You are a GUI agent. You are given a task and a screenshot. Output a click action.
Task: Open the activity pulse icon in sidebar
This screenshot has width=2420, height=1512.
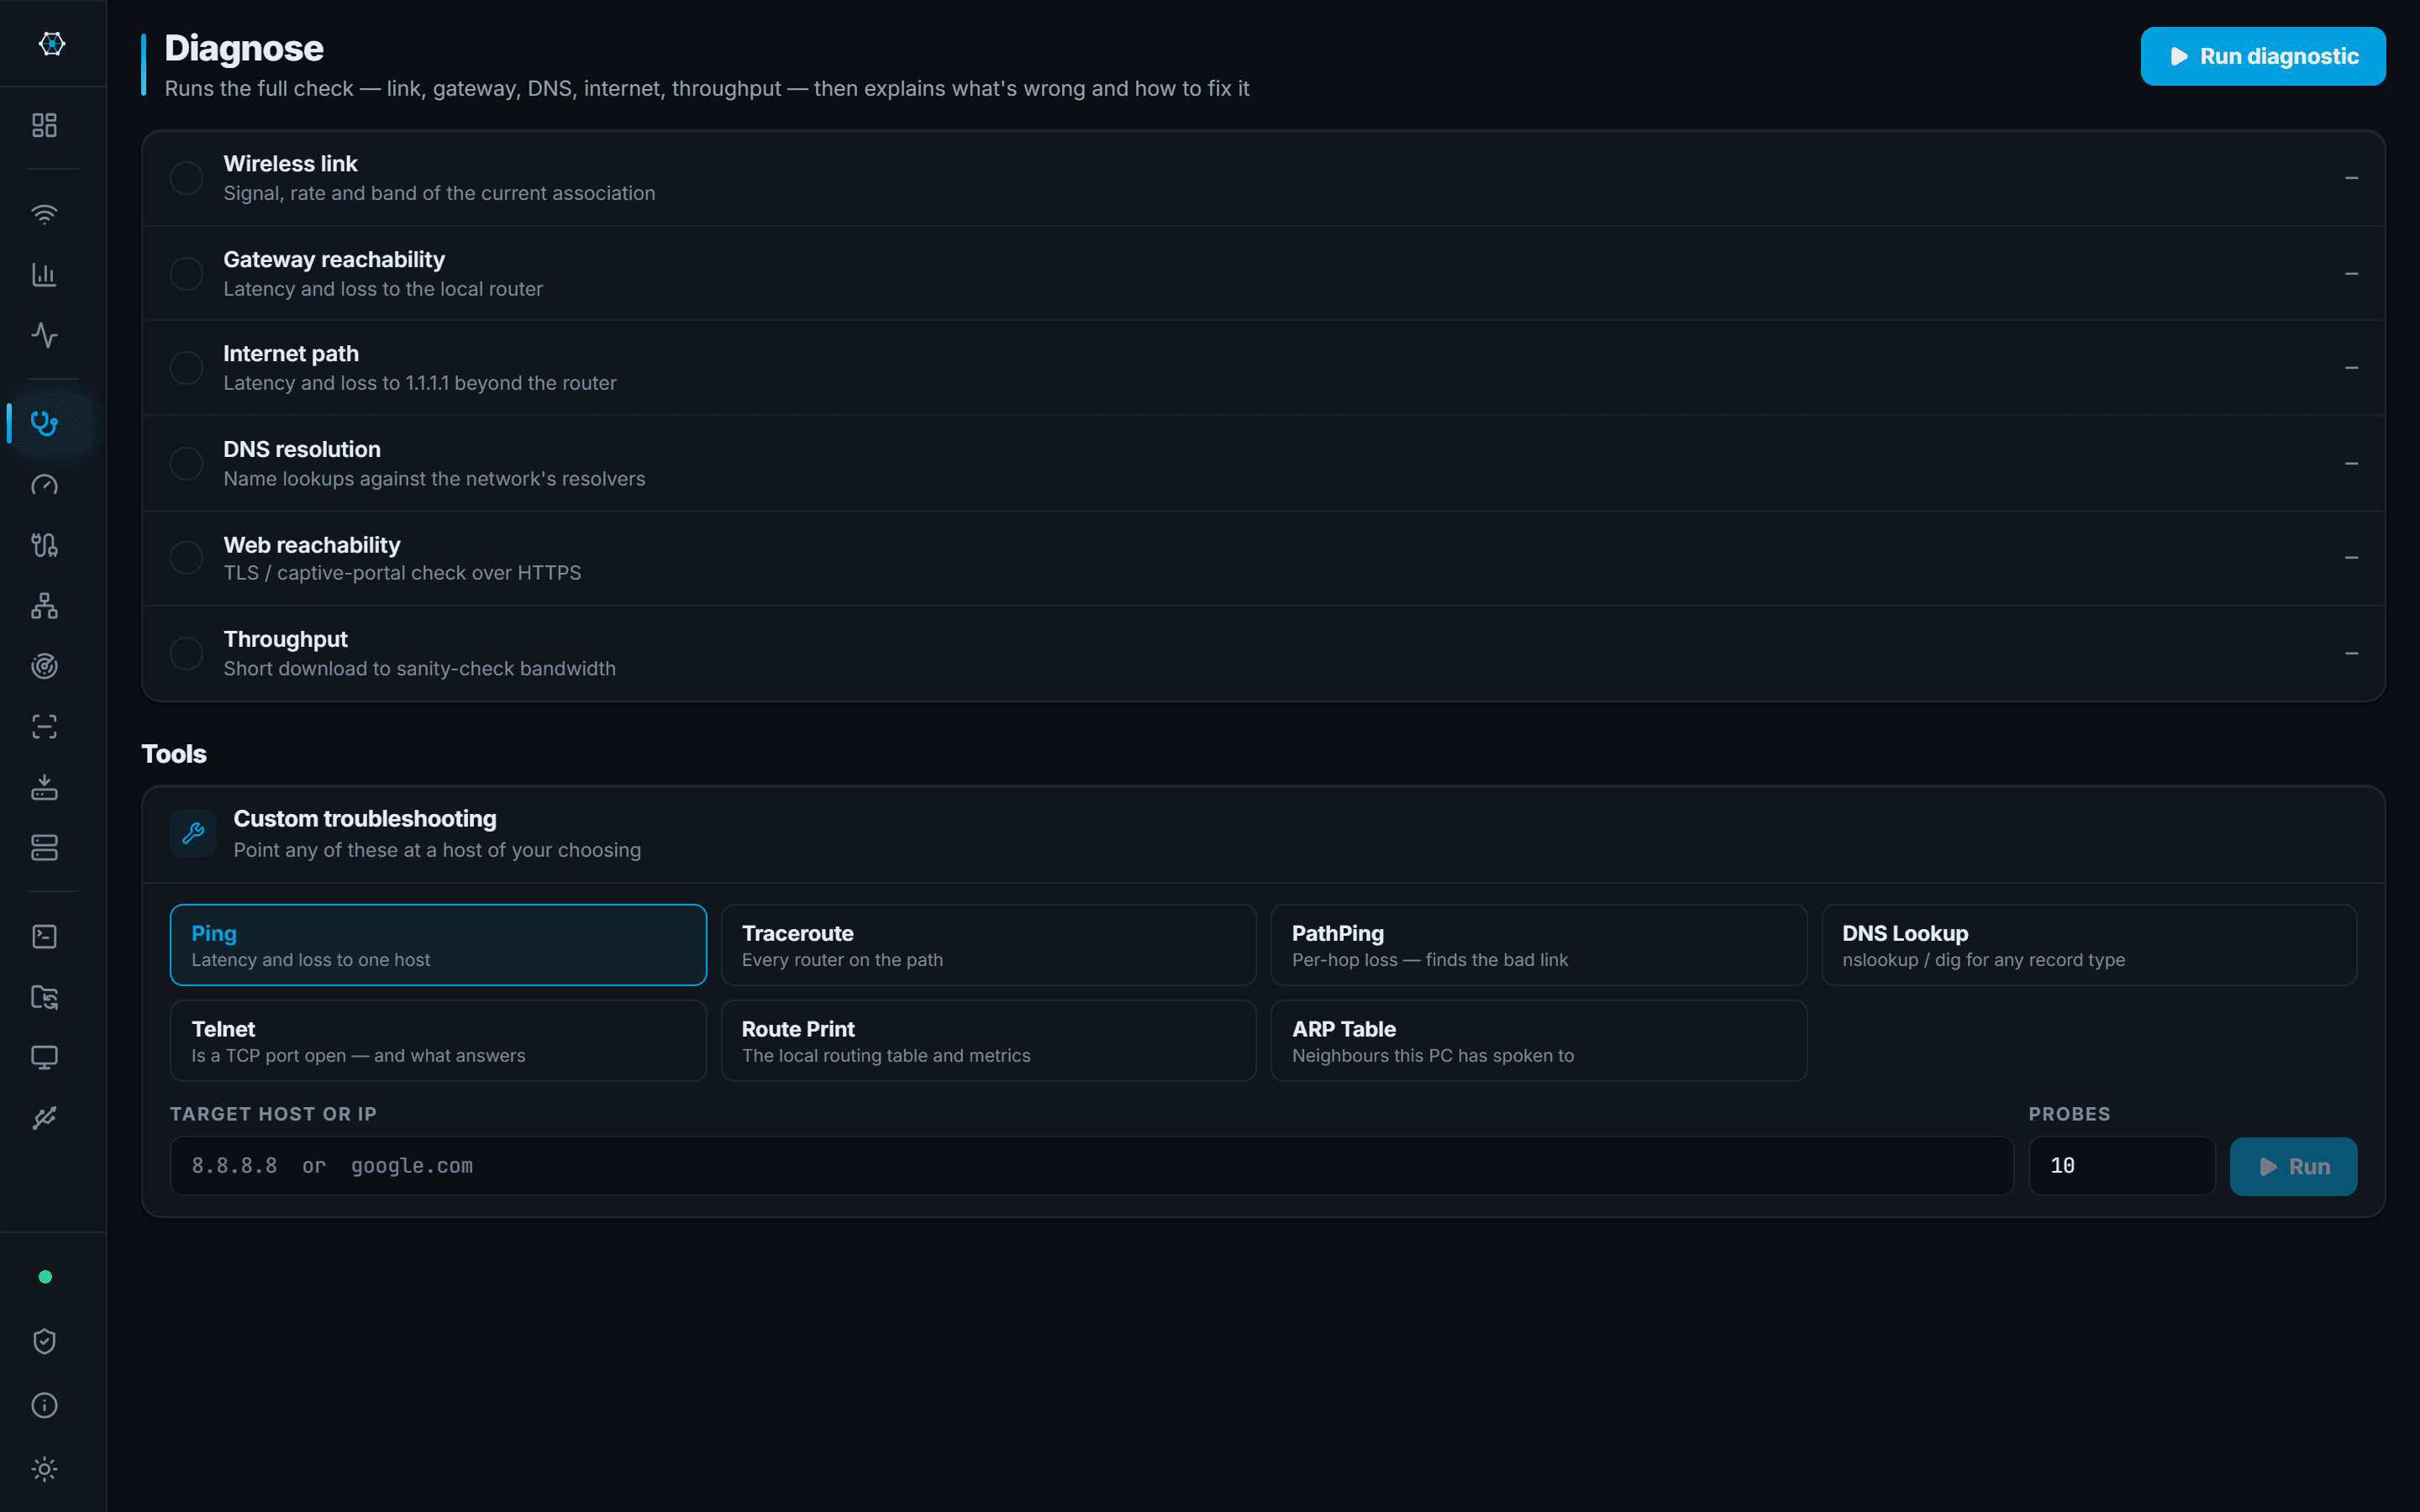click(x=44, y=335)
